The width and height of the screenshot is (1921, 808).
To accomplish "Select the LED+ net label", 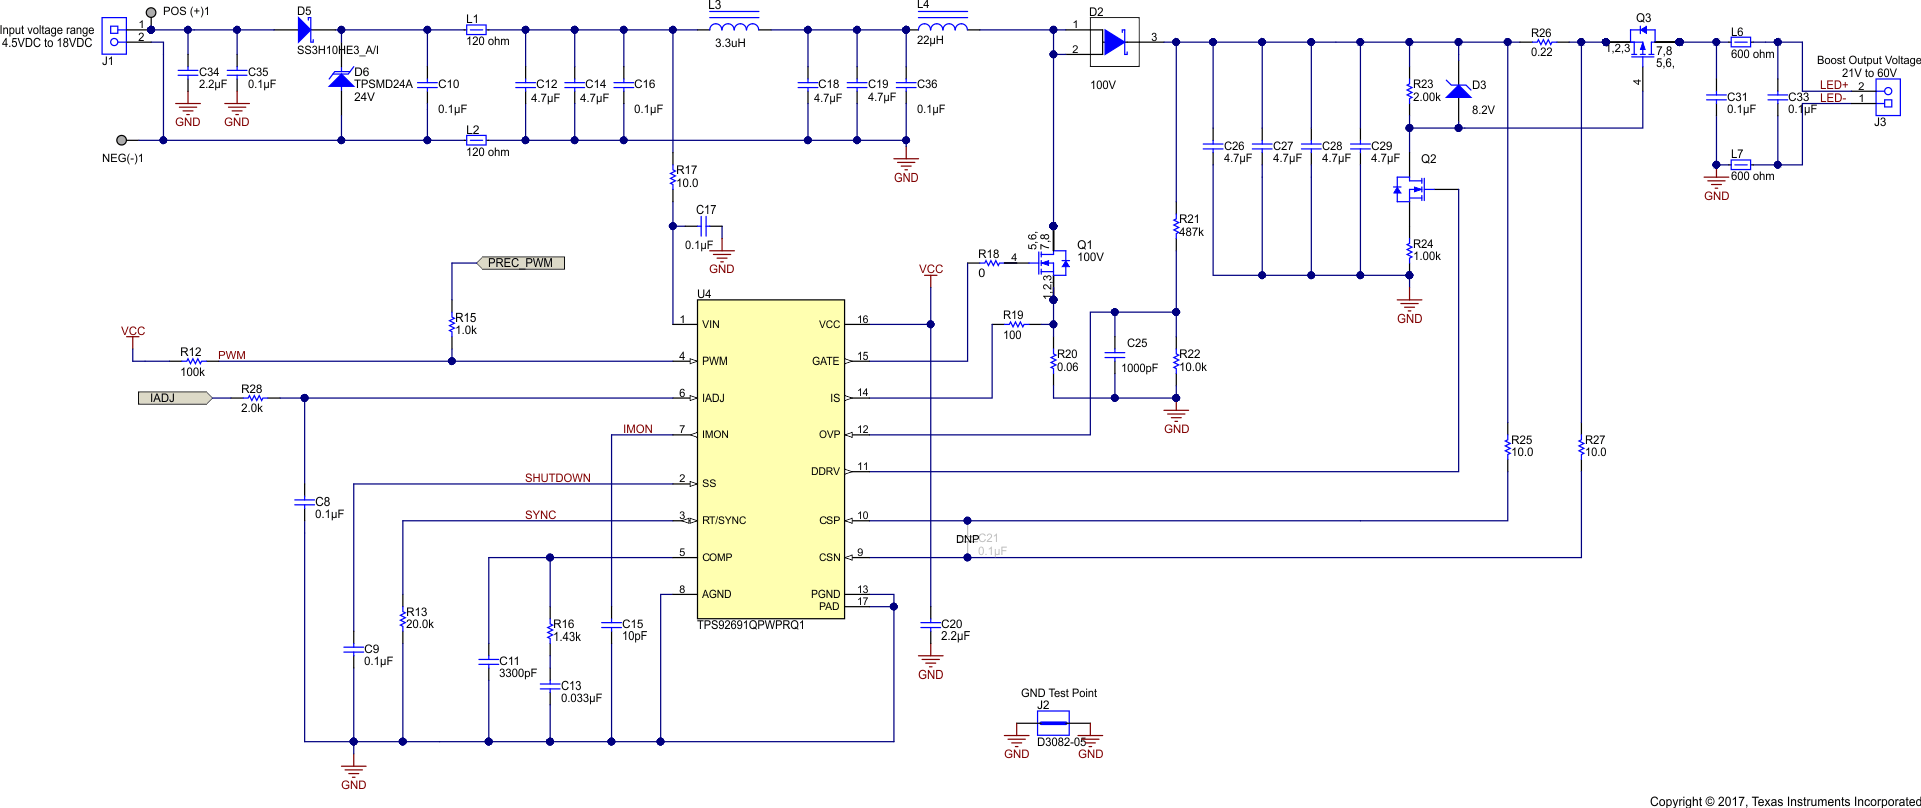I will click(1834, 86).
